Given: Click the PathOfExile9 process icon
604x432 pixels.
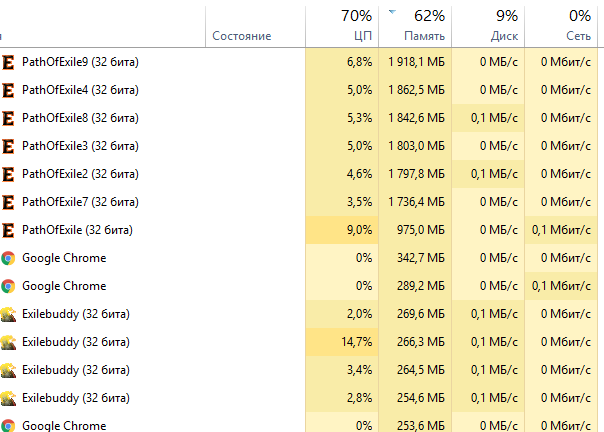Looking at the screenshot, I should [x=8, y=62].
